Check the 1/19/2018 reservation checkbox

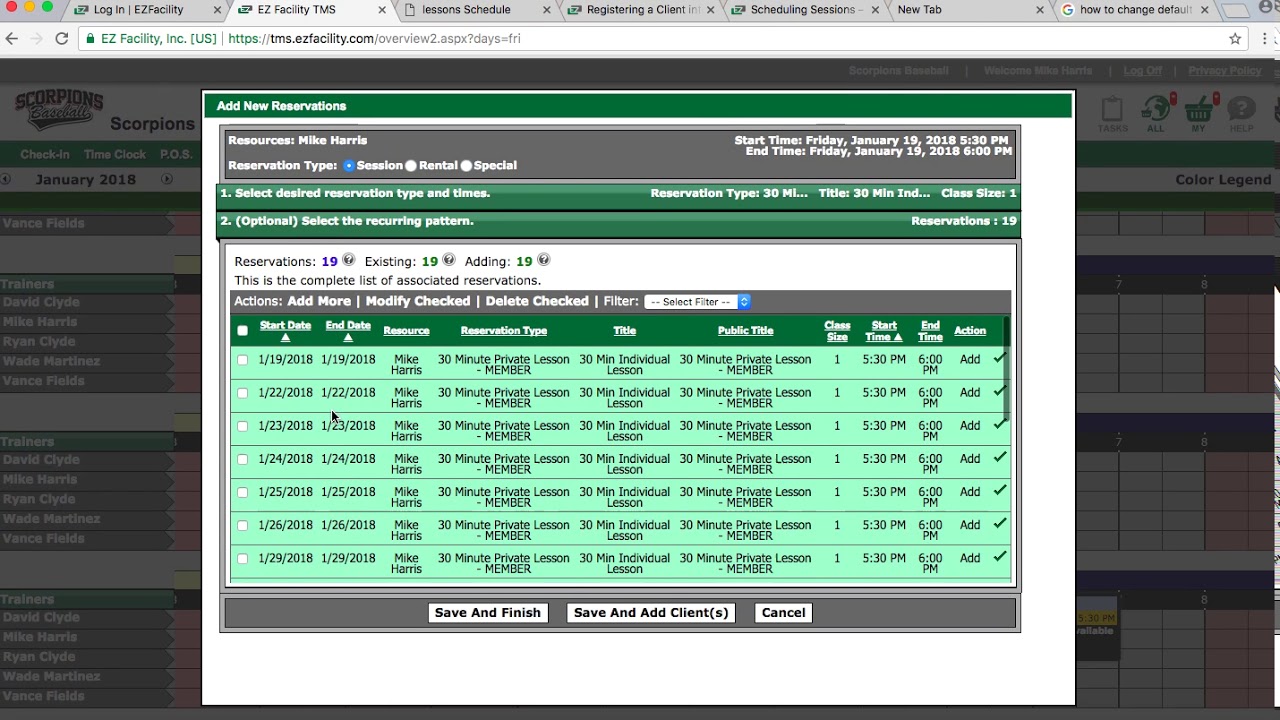tap(242, 360)
